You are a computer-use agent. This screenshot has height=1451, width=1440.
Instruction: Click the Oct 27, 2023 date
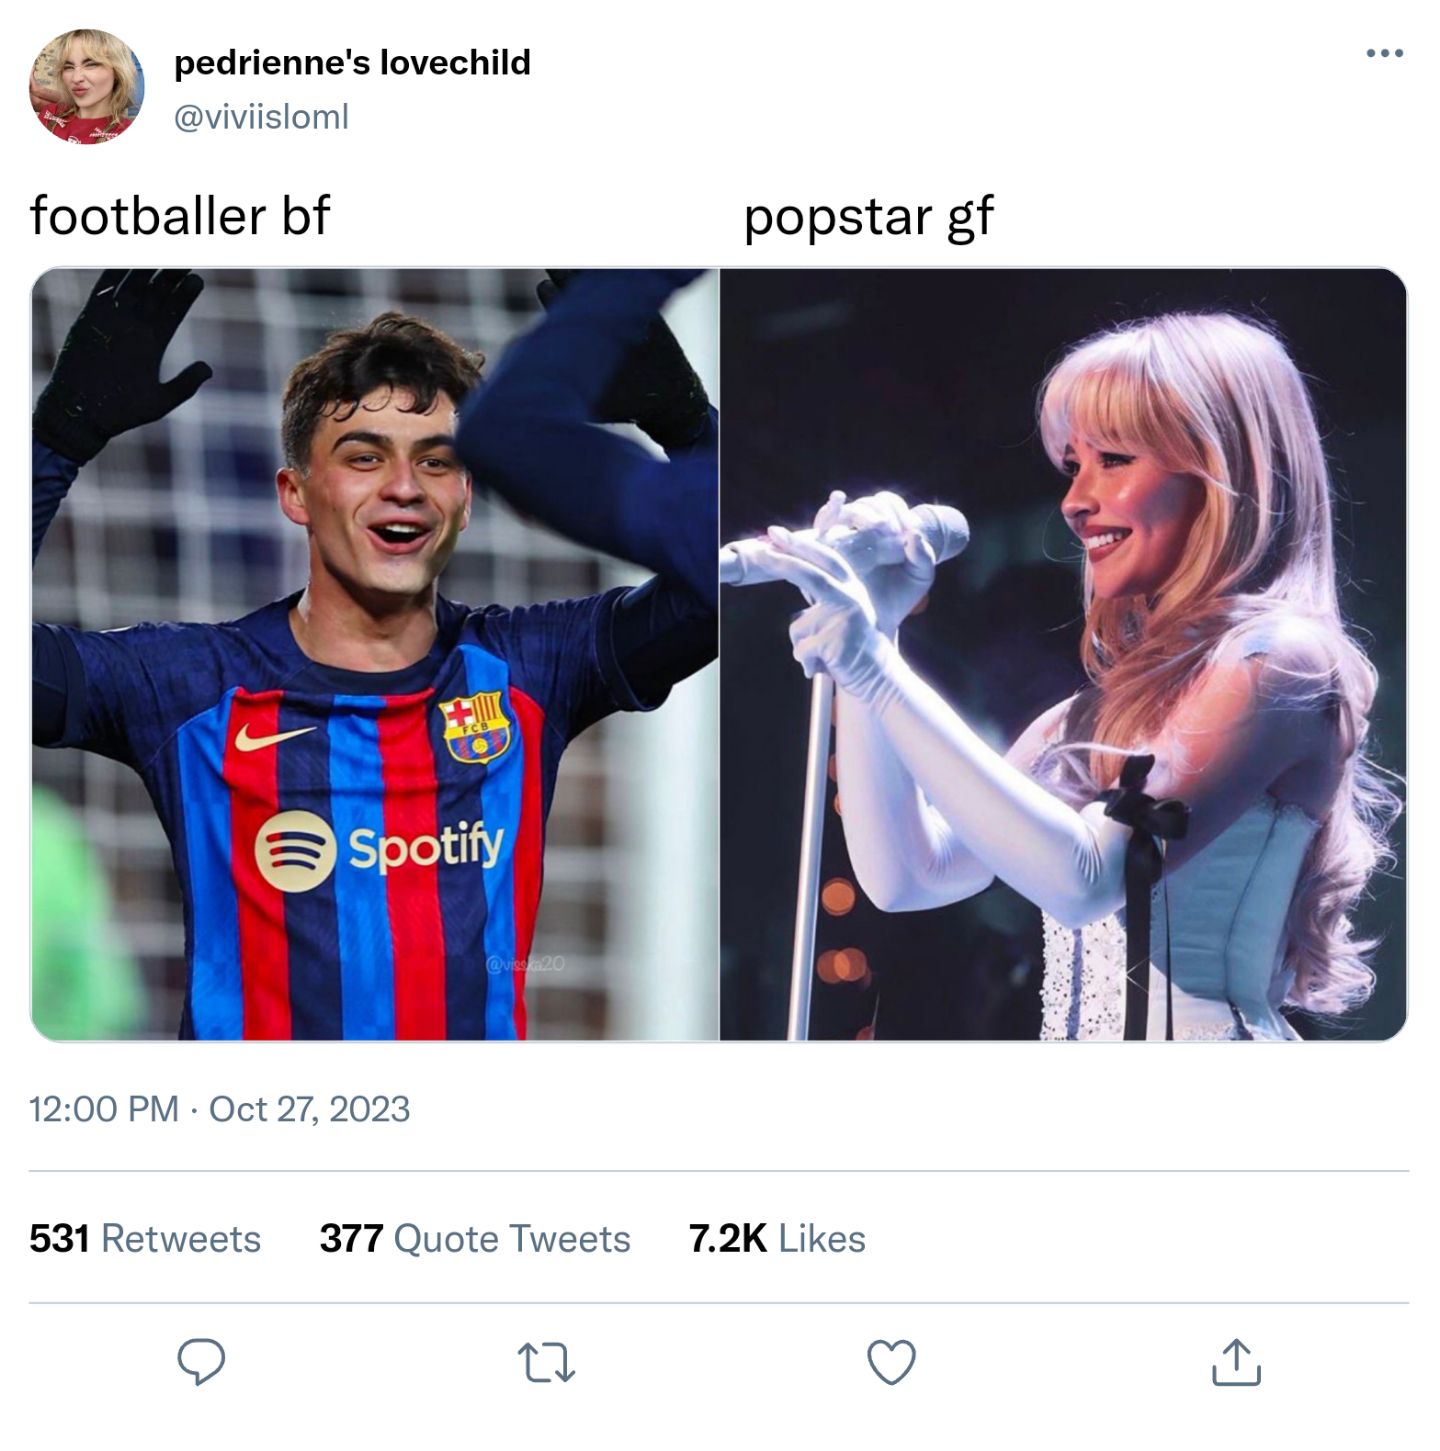coord(309,1109)
